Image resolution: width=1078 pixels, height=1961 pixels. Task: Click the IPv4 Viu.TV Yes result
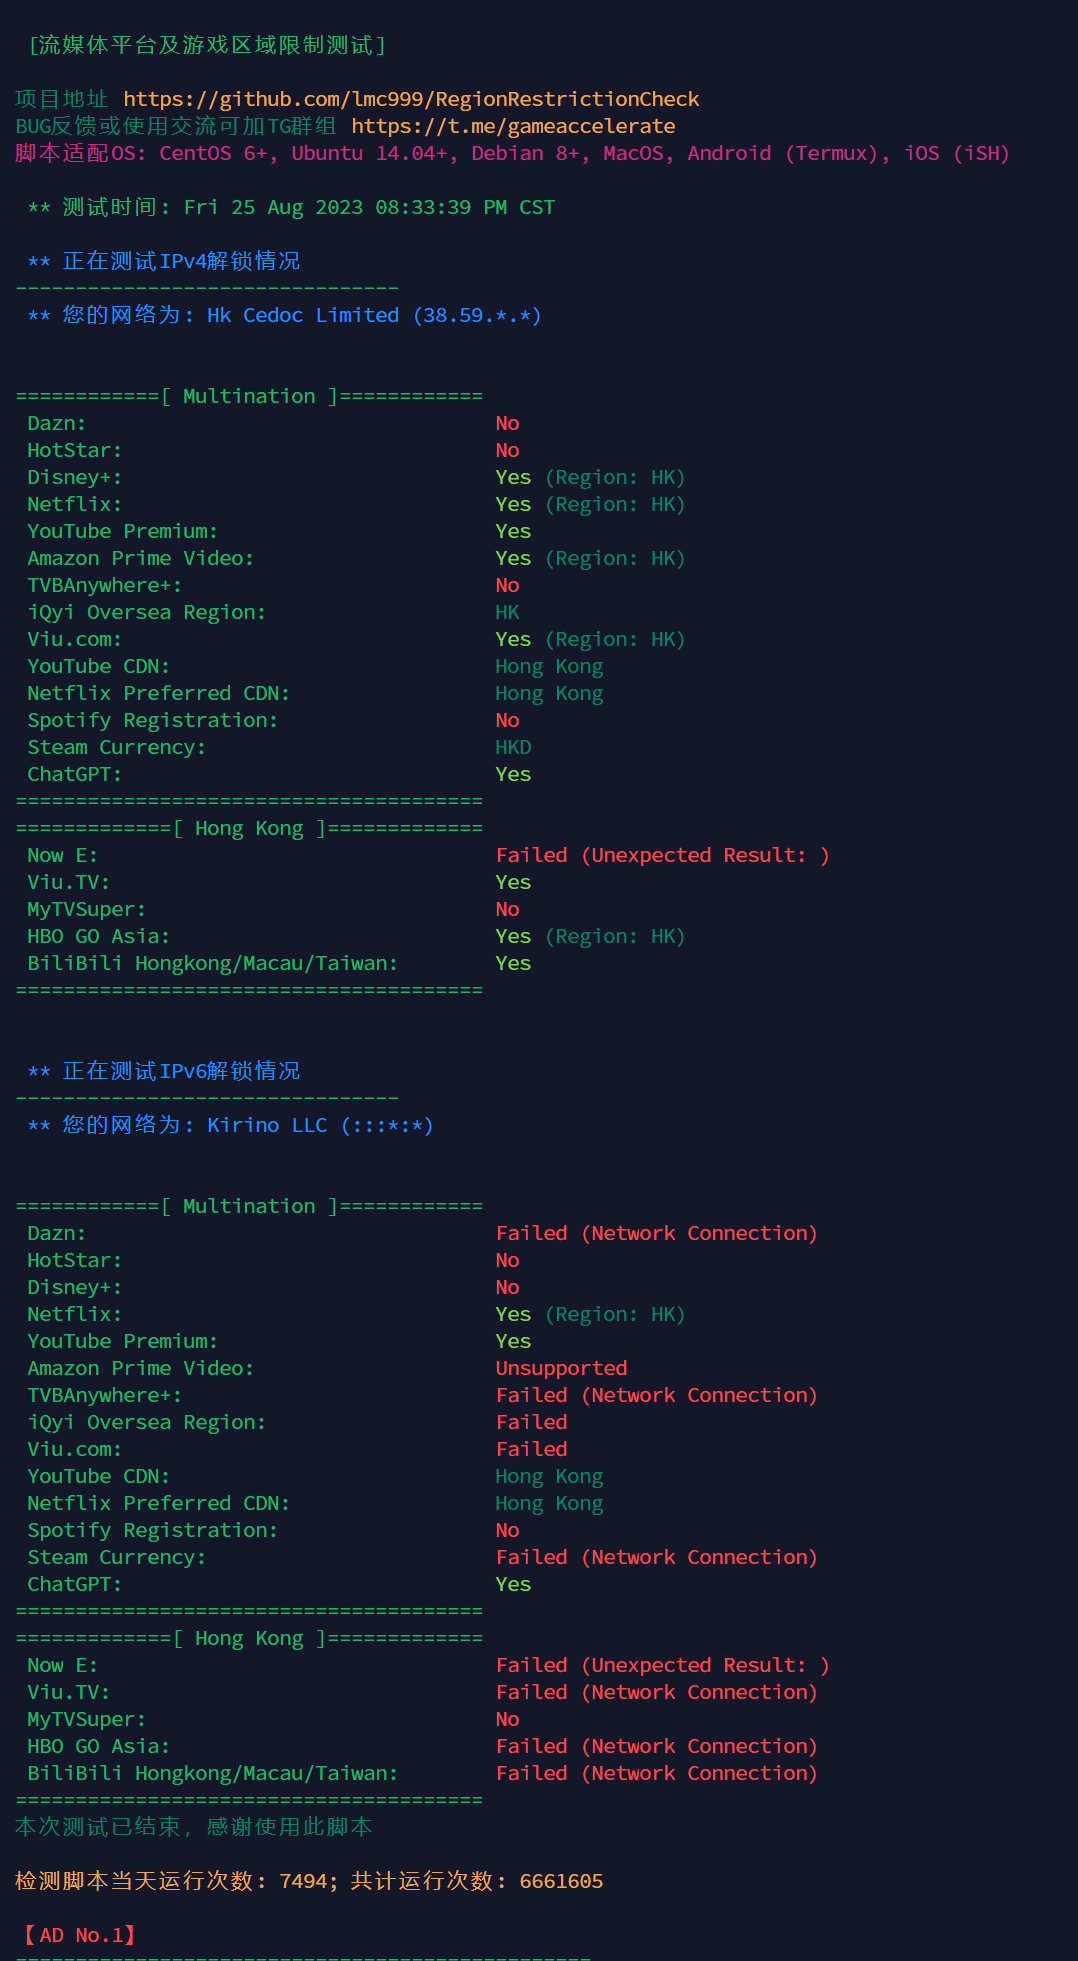click(513, 882)
